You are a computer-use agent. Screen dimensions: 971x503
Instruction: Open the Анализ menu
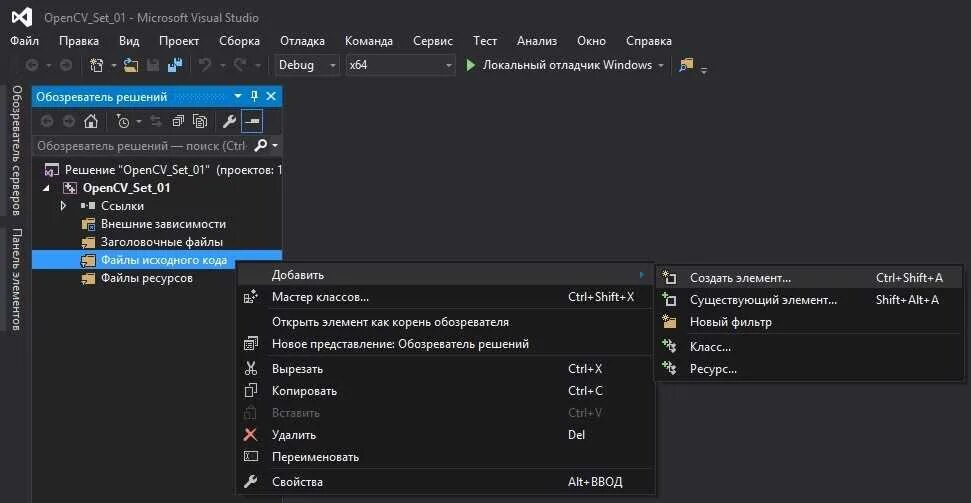537,41
